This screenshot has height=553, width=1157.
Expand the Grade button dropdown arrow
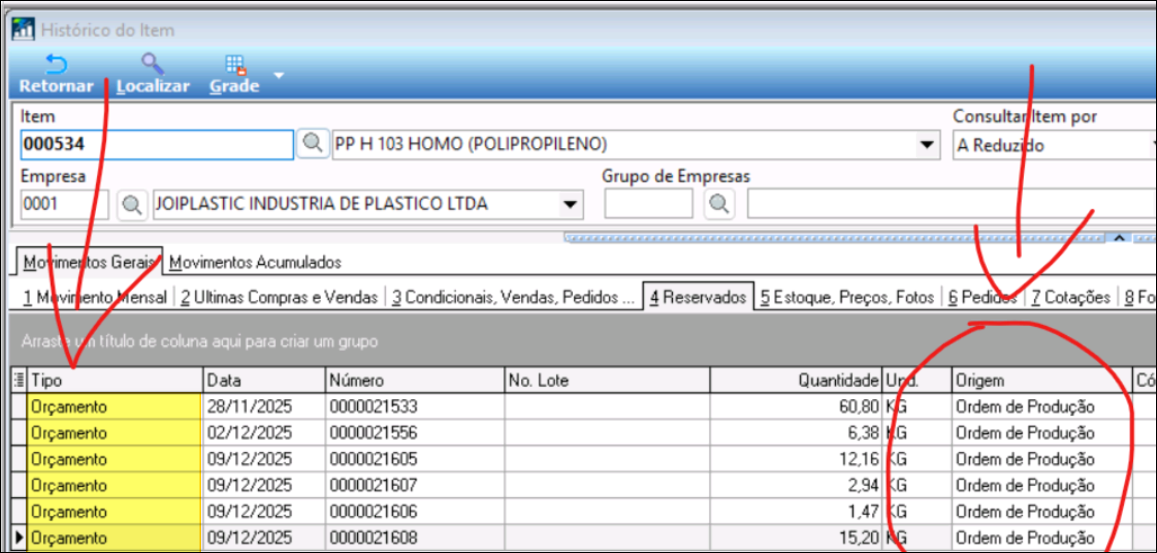pos(279,75)
